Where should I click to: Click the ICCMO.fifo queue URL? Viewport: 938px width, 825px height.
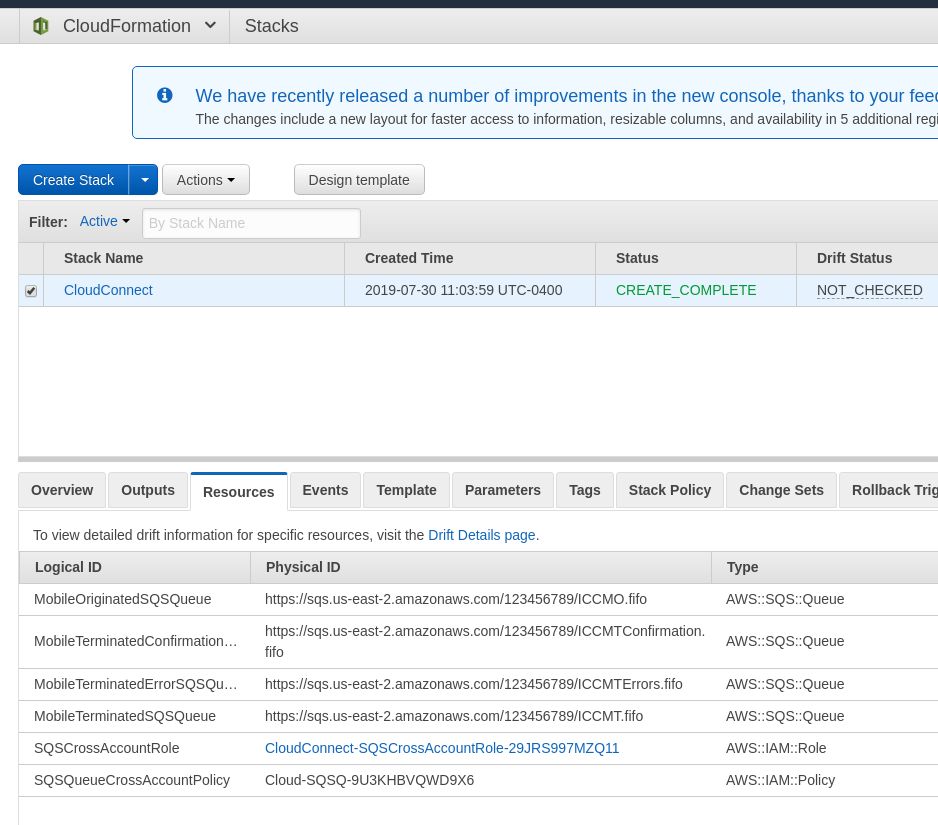click(x=456, y=599)
